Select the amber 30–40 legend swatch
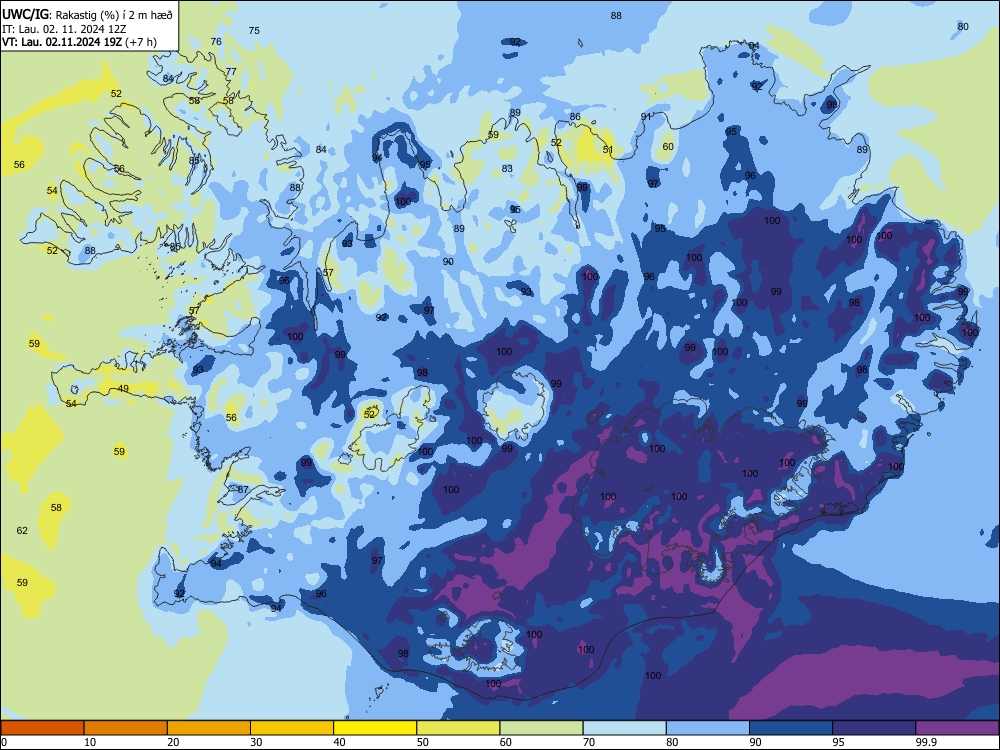 point(292,728)
